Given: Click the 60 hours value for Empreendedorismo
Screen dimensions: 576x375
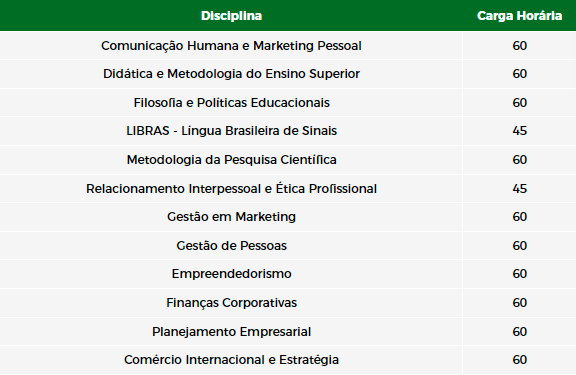Looking at the screenshot, I should [x=519, y=274].
